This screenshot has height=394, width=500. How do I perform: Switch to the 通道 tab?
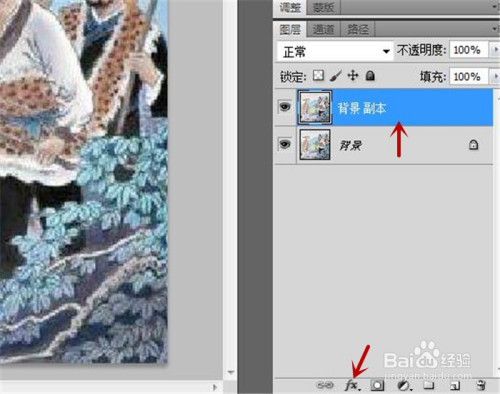tap(324, 29)
